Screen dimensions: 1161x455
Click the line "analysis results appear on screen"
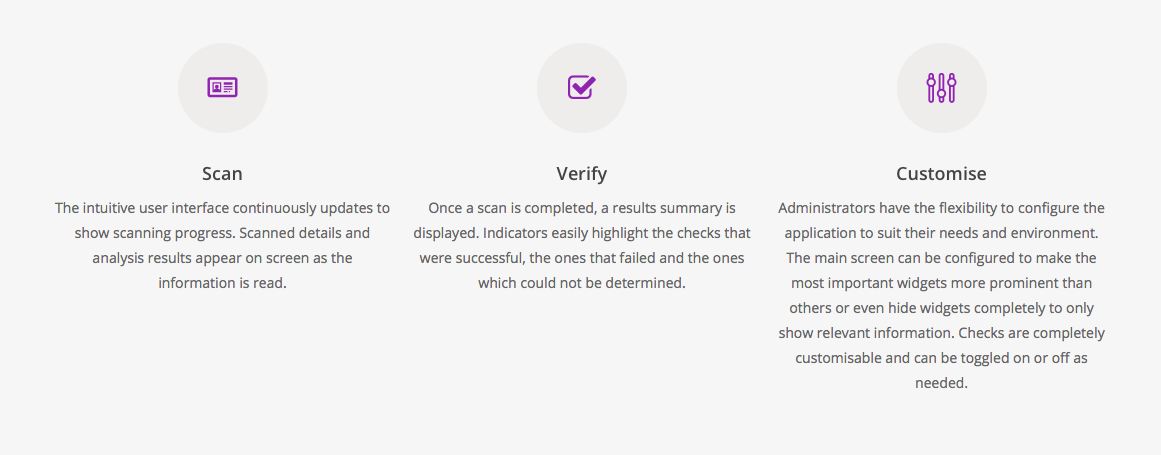[222, 258]
